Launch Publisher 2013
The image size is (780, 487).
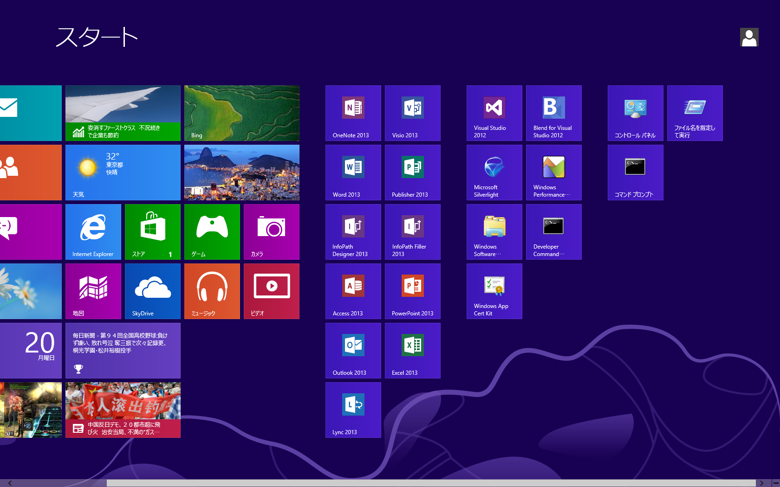tap(412, 173)
